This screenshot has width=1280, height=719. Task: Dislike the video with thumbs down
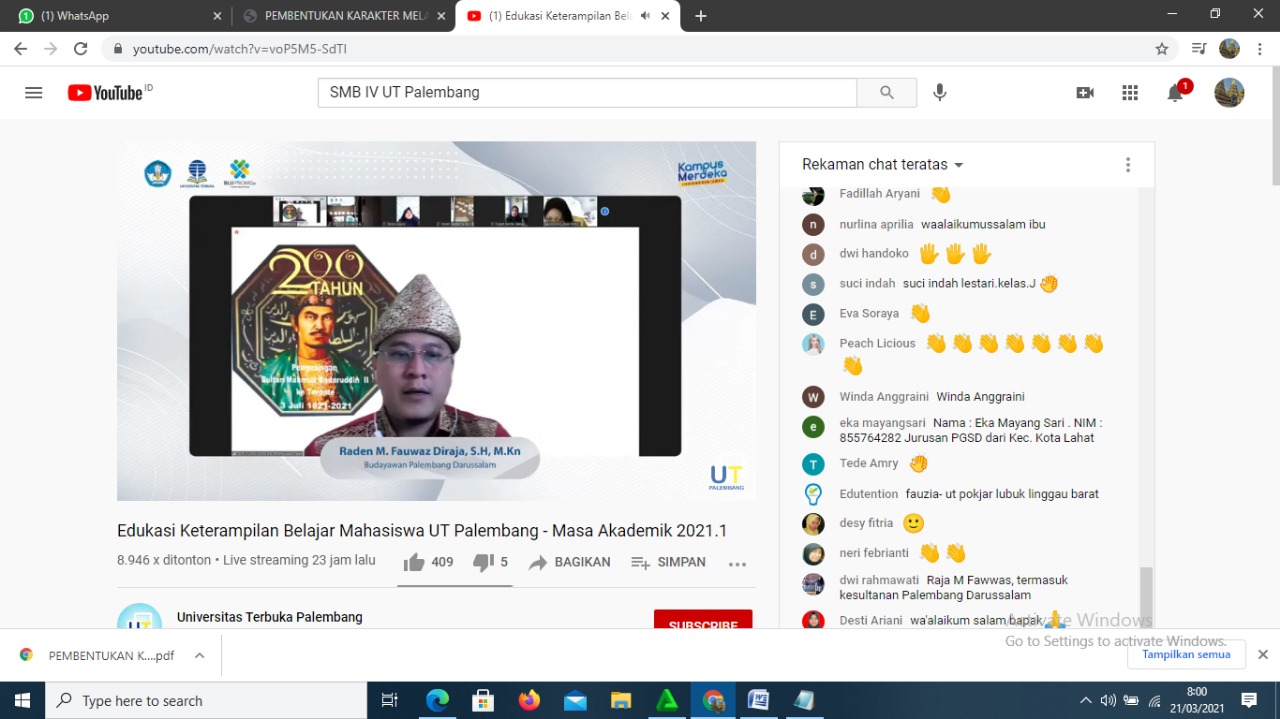coord(483,563)
